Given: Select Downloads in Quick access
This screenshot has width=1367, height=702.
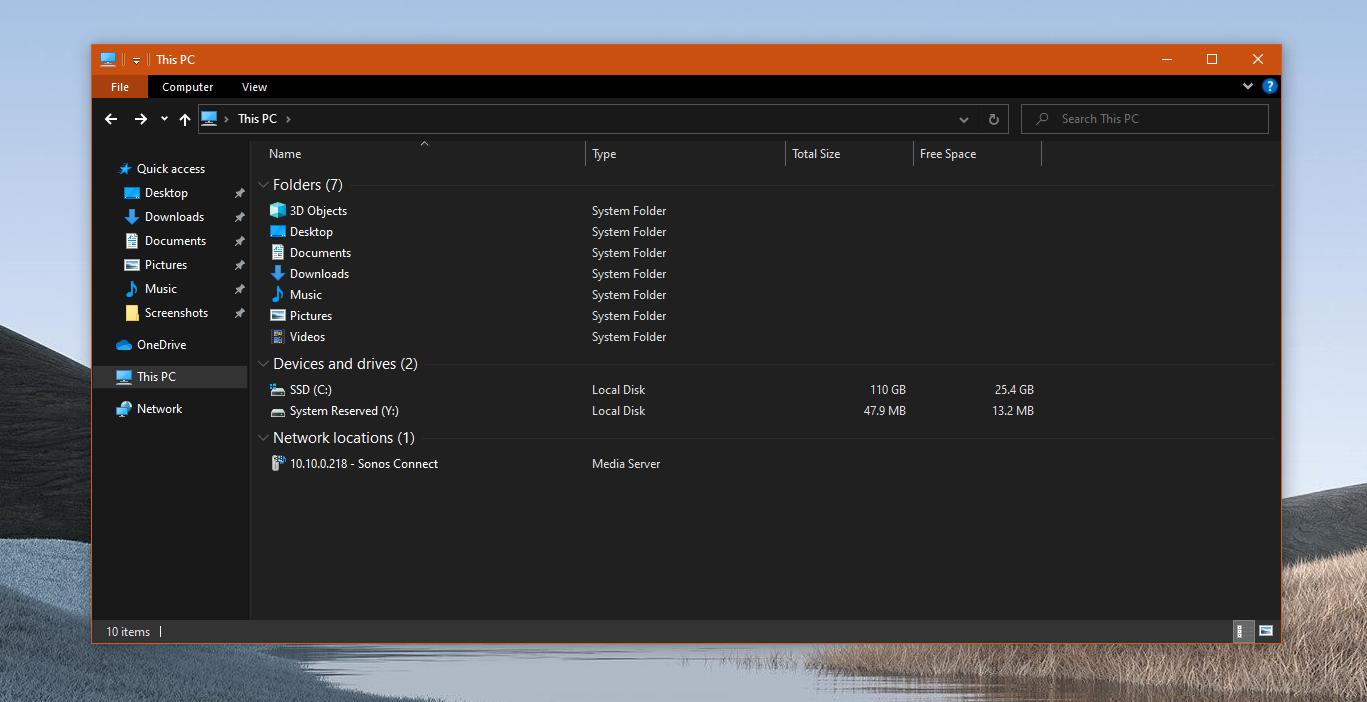Looking at the screenshot, I should (174, 217).
